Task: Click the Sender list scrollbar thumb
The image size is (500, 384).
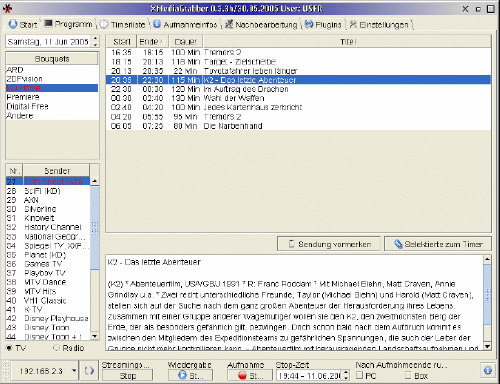Action: (x=95, y=228)
